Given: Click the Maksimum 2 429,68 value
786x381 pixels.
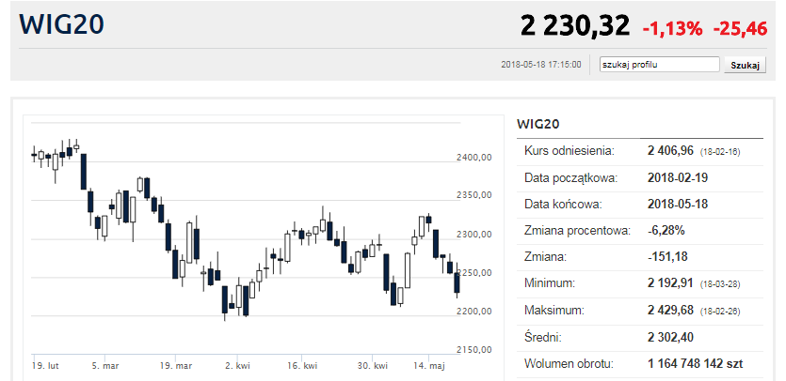Looking at the screenshot, I should tap(671, 310).
